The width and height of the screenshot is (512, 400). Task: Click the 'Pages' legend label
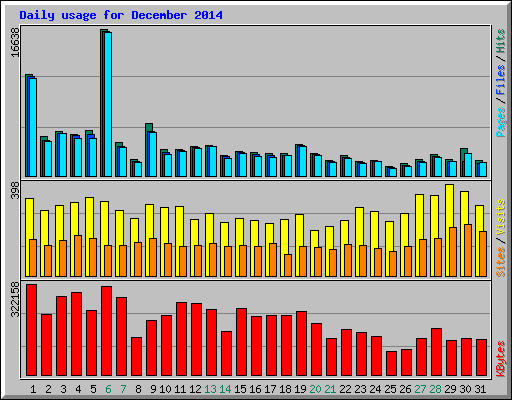click(501, 122)
